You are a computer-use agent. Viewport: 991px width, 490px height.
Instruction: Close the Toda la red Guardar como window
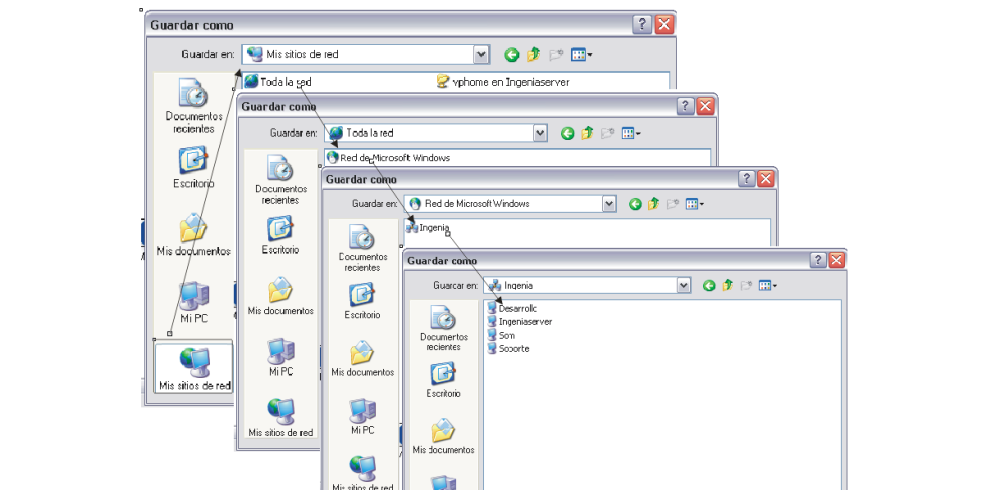tap(705, 106)
